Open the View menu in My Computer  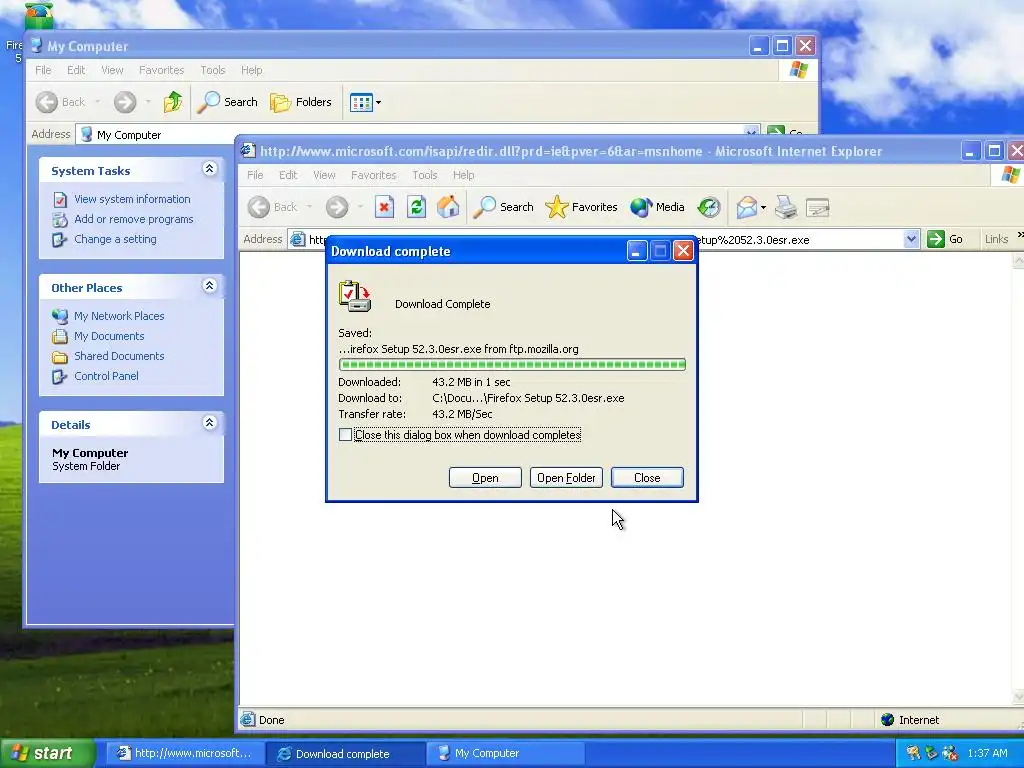coord(112,70)
